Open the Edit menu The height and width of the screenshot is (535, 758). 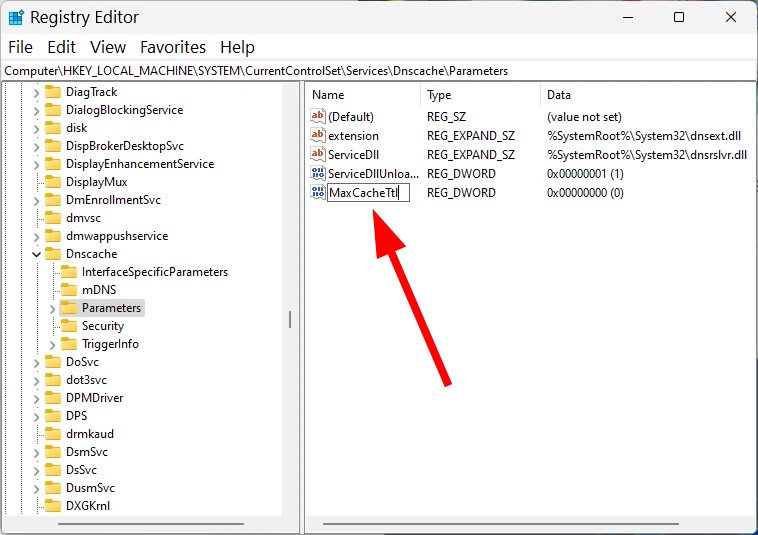[61, 47]
